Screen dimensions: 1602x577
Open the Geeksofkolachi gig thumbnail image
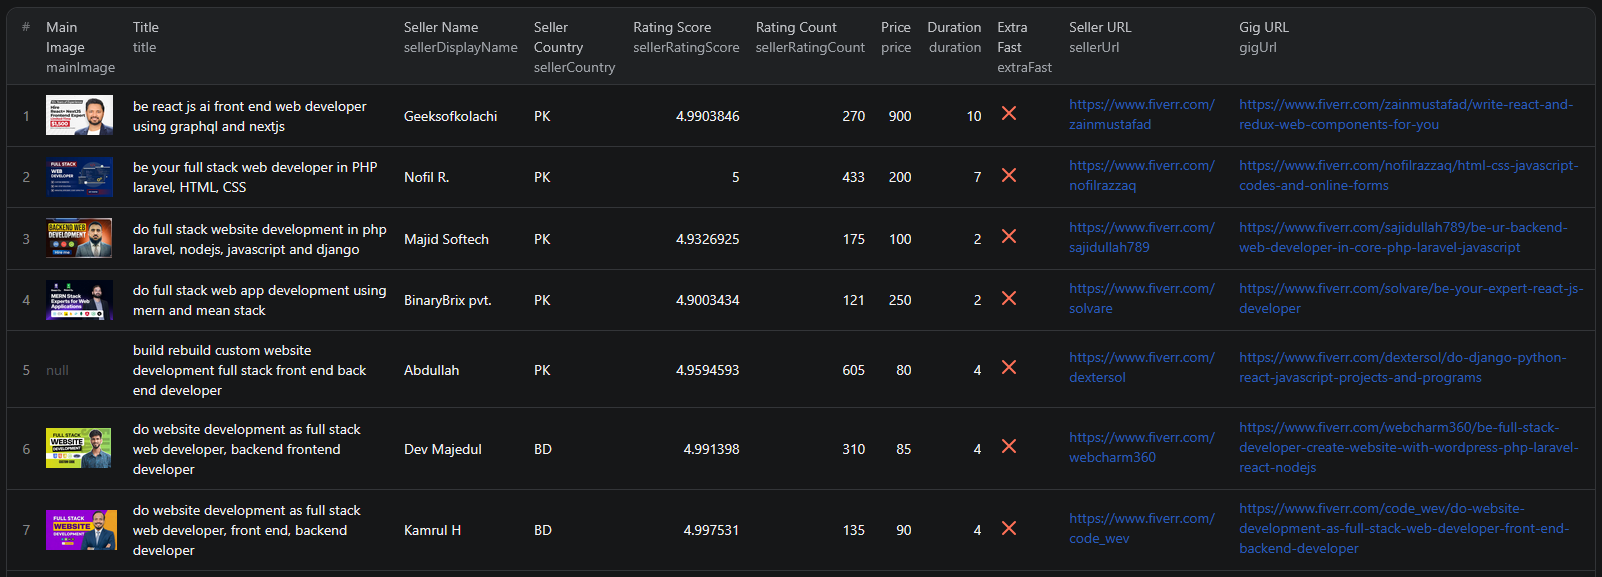coord(79,116)
